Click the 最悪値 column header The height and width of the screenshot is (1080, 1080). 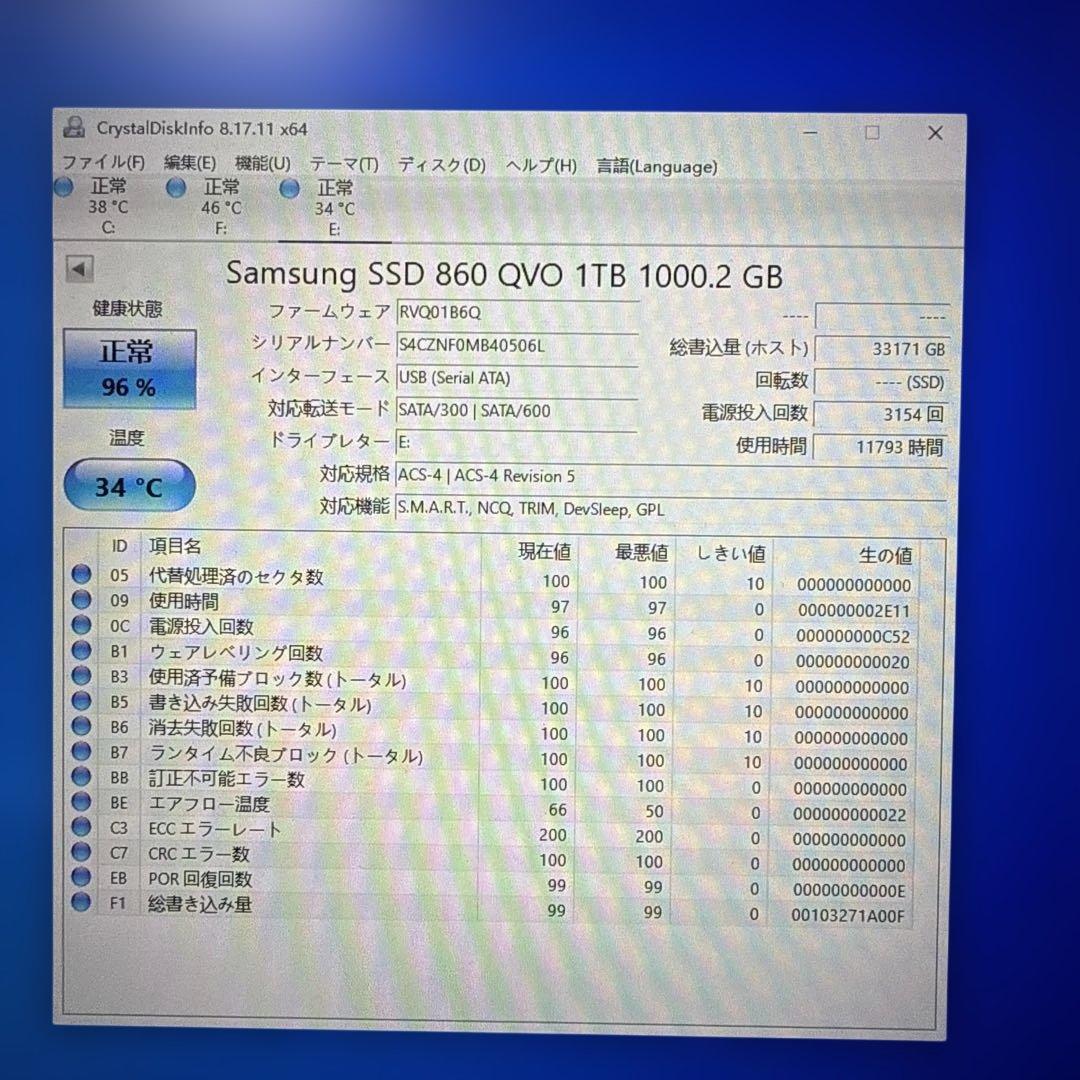click(x=641, y=552)
